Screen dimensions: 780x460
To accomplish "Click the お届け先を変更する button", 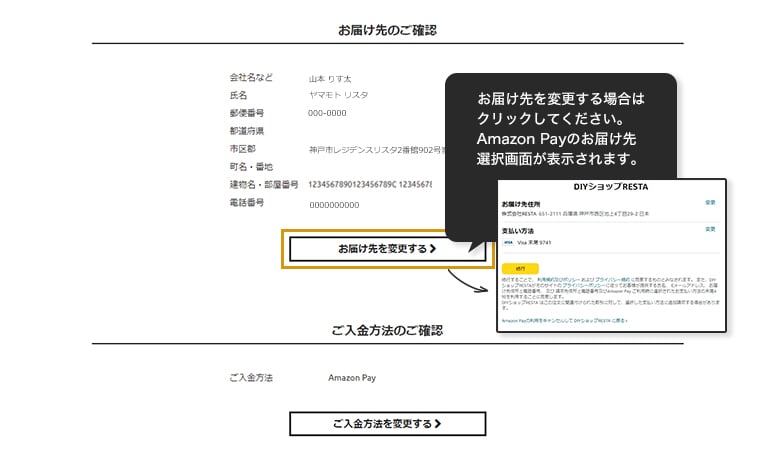I will [x=387, y=249].
